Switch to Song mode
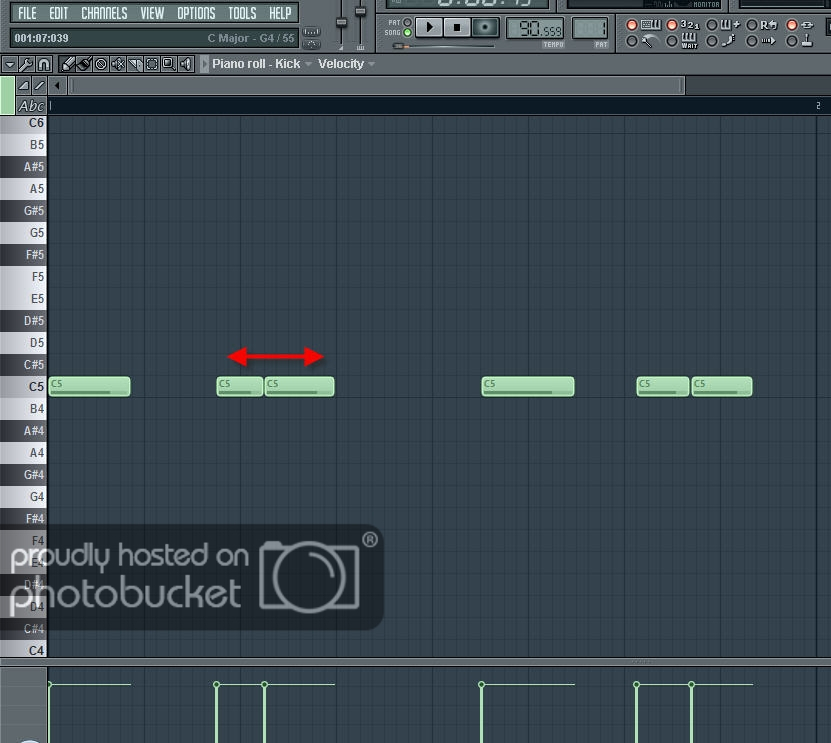Image resolution: width=831 pixels, height=743 pixels. [407, 33]
